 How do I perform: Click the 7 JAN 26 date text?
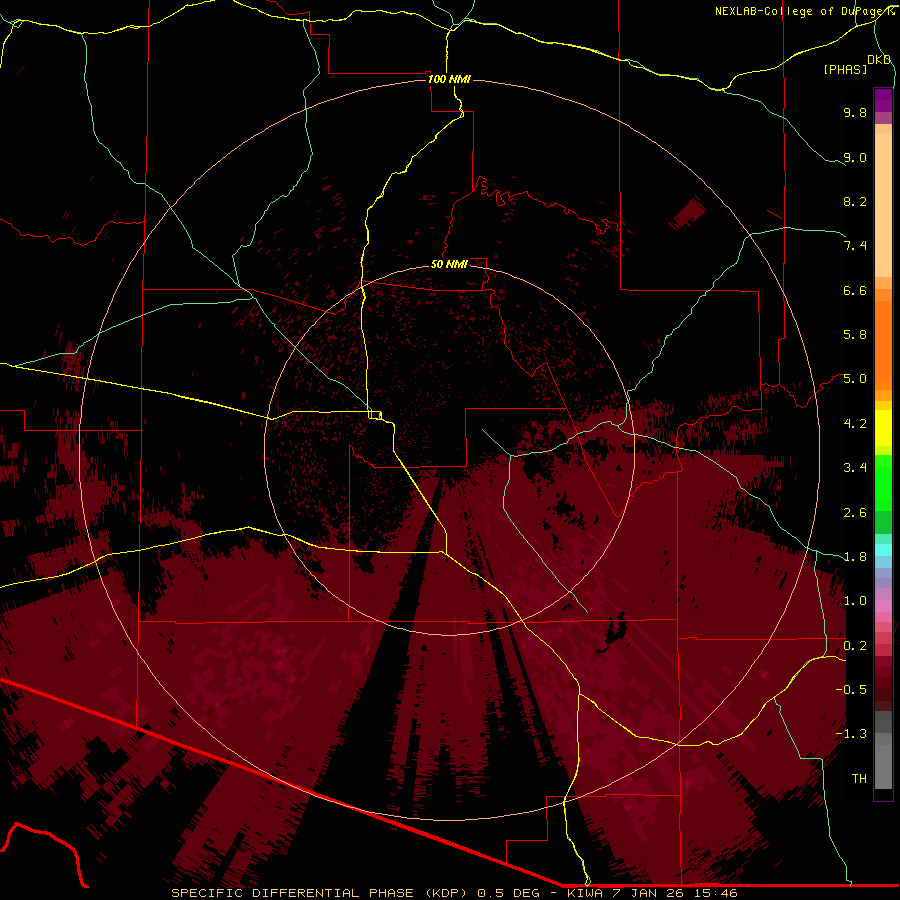(649, 893)
